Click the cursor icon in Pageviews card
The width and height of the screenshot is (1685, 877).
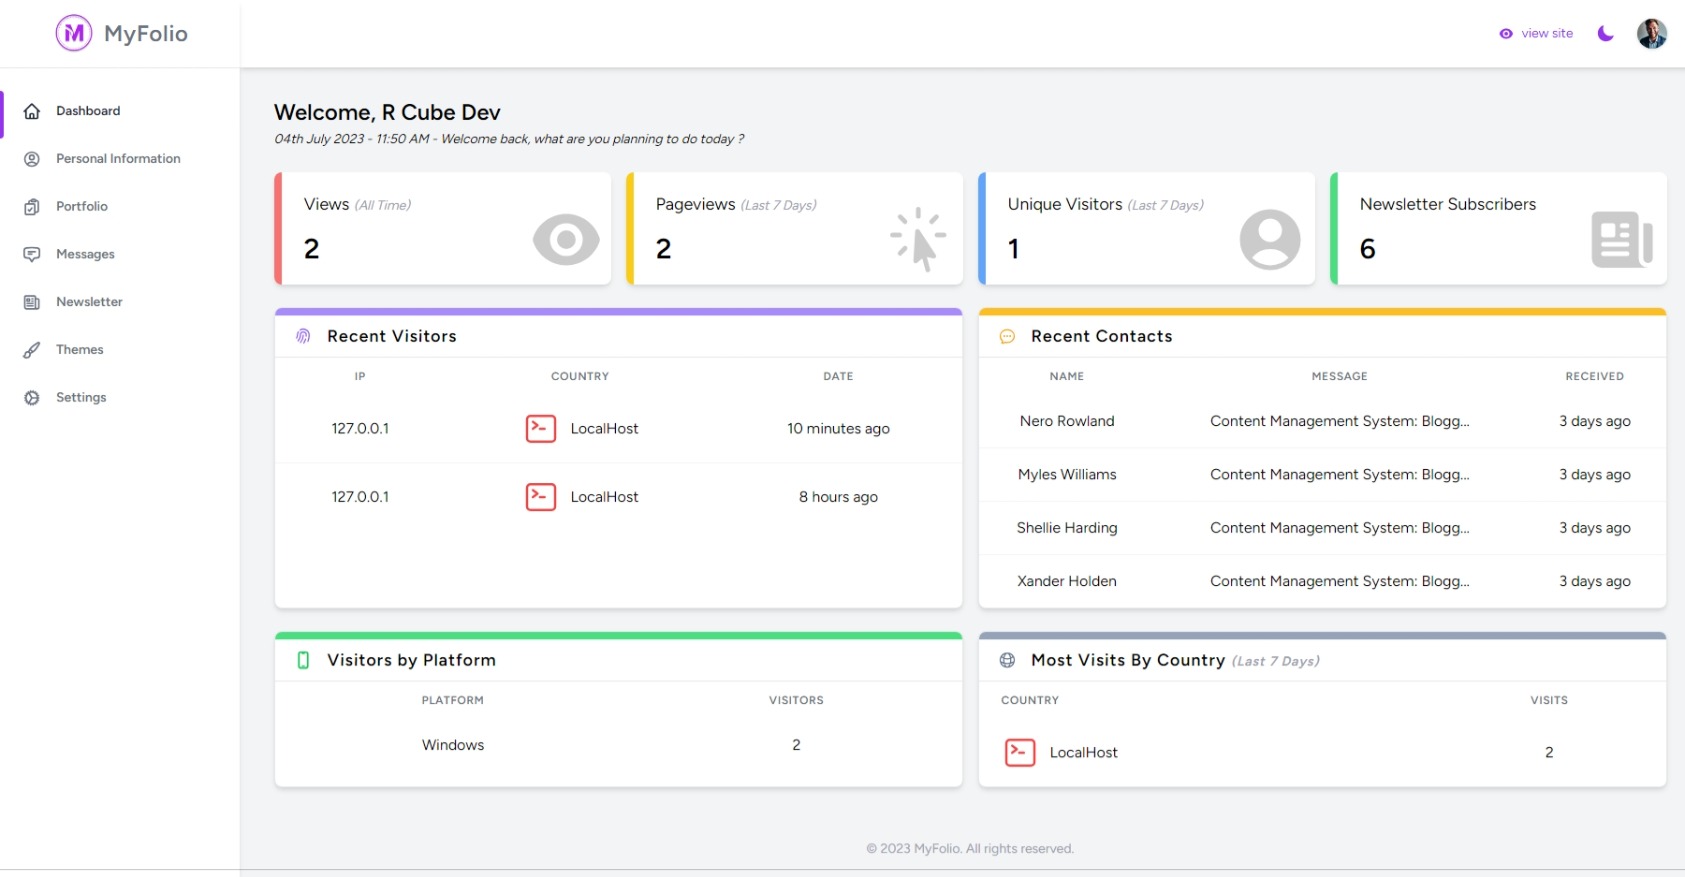(918, 240)
